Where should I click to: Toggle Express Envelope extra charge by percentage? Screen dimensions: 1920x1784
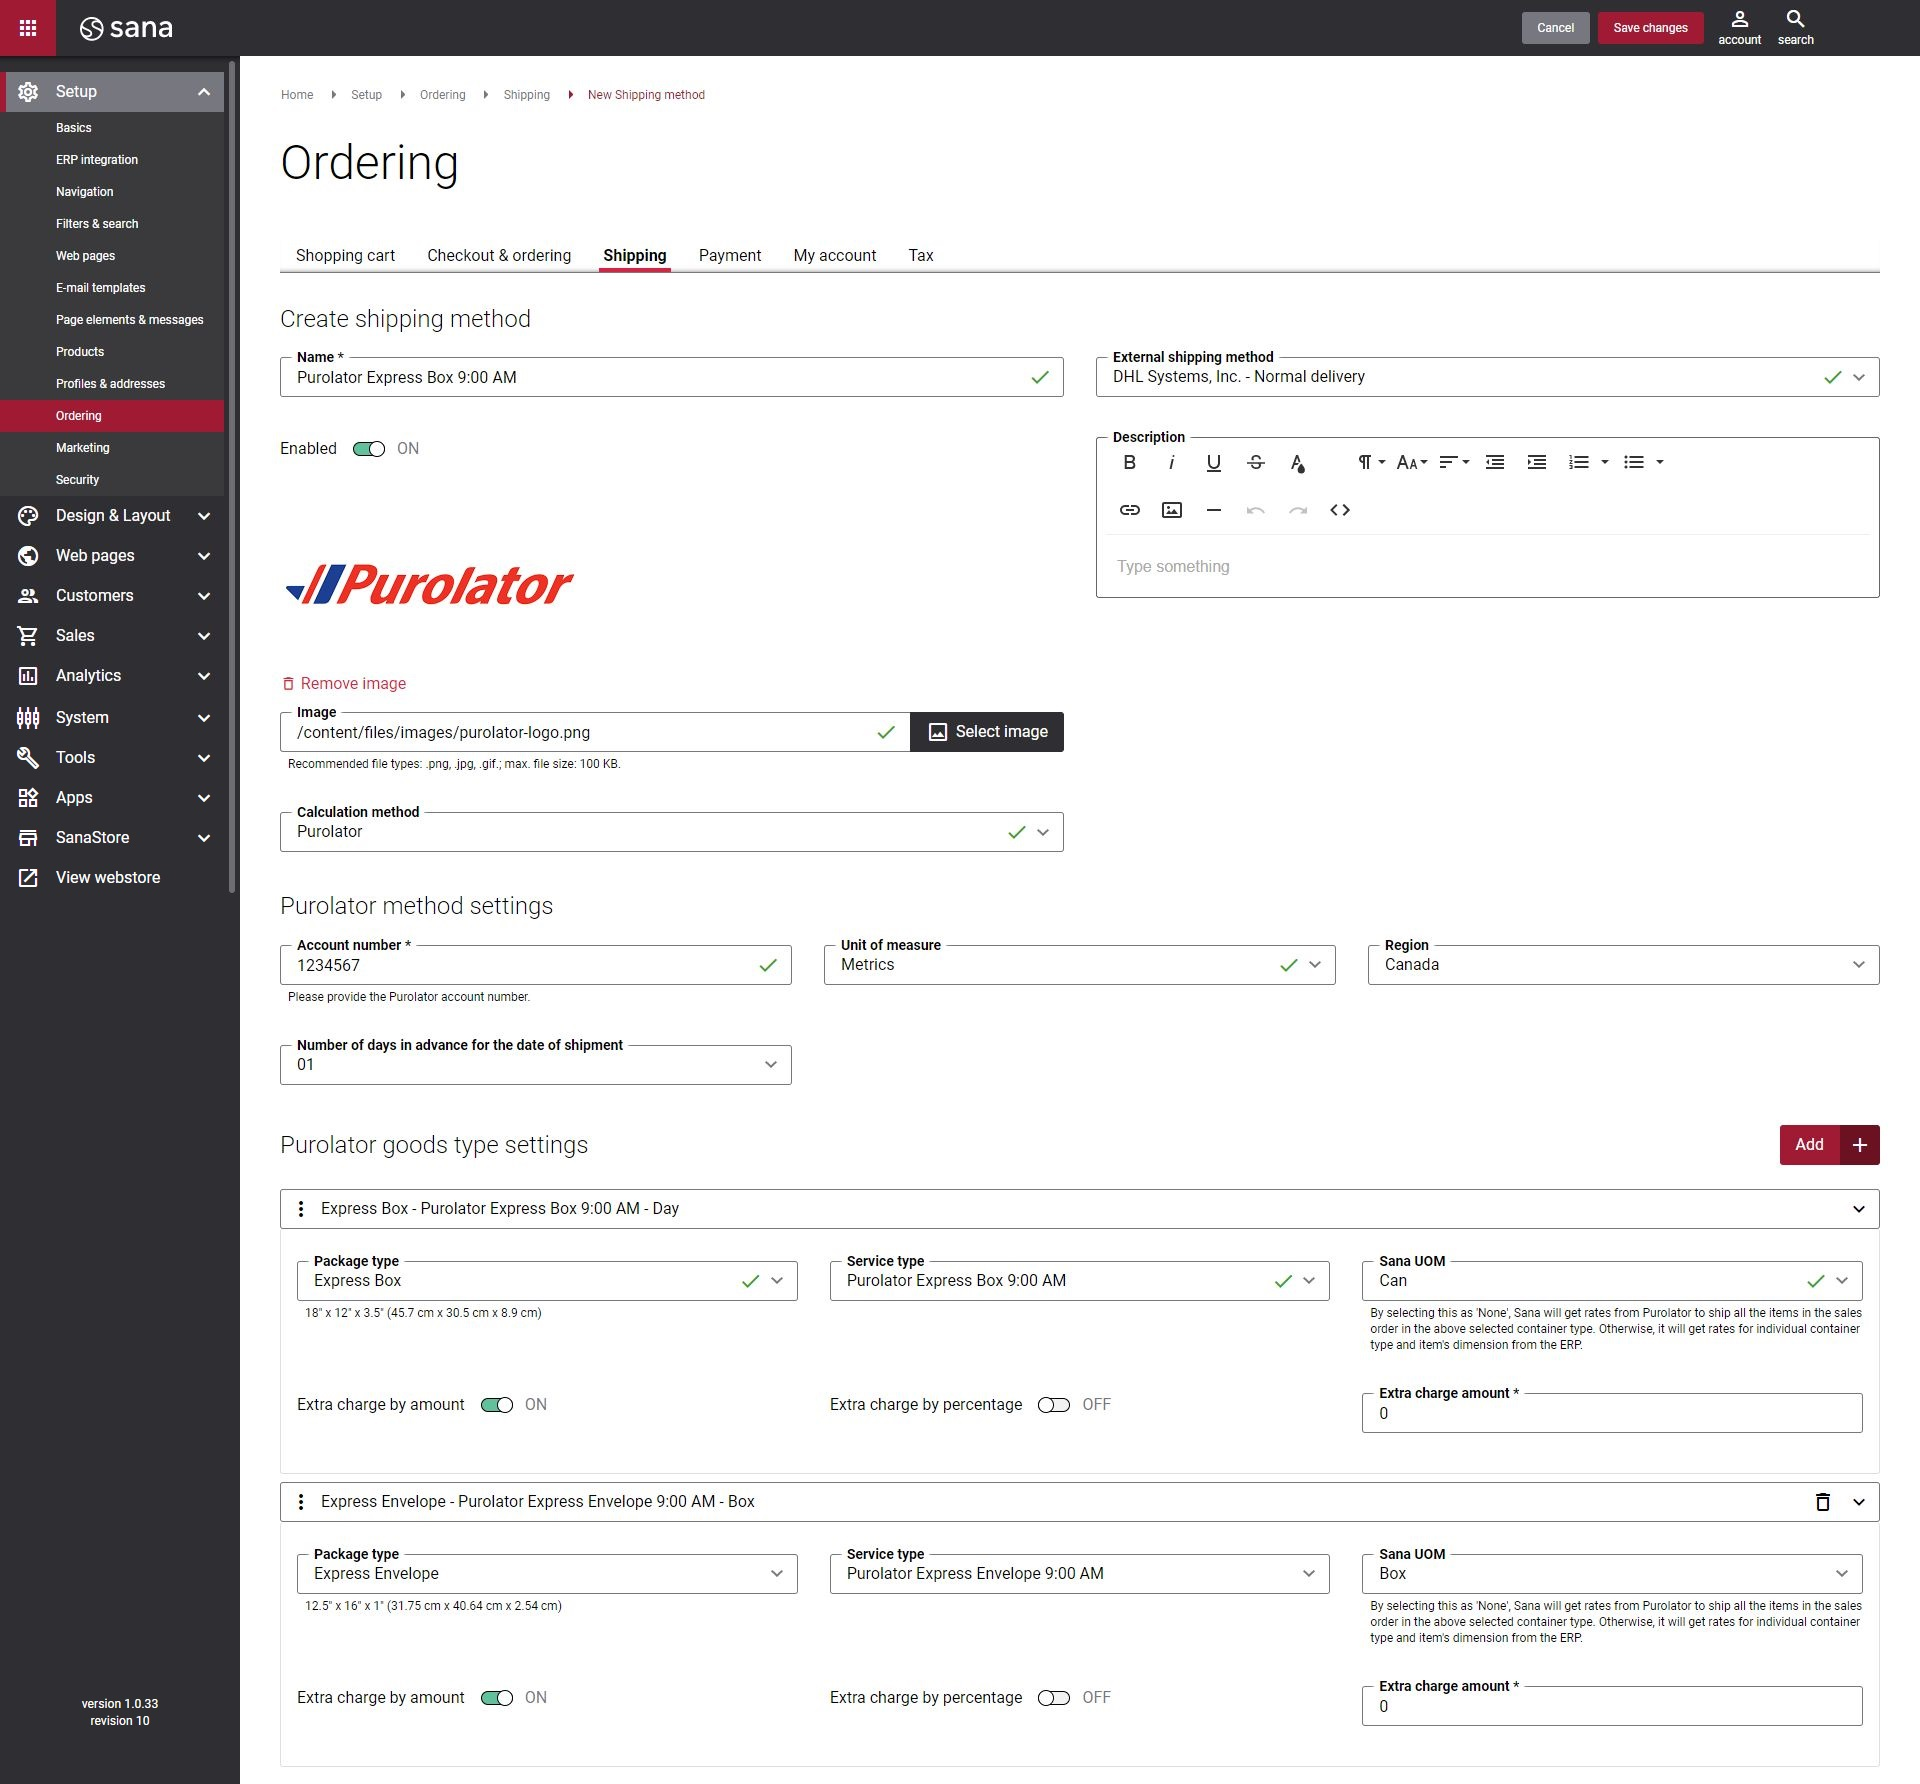coord(1054,1698)
